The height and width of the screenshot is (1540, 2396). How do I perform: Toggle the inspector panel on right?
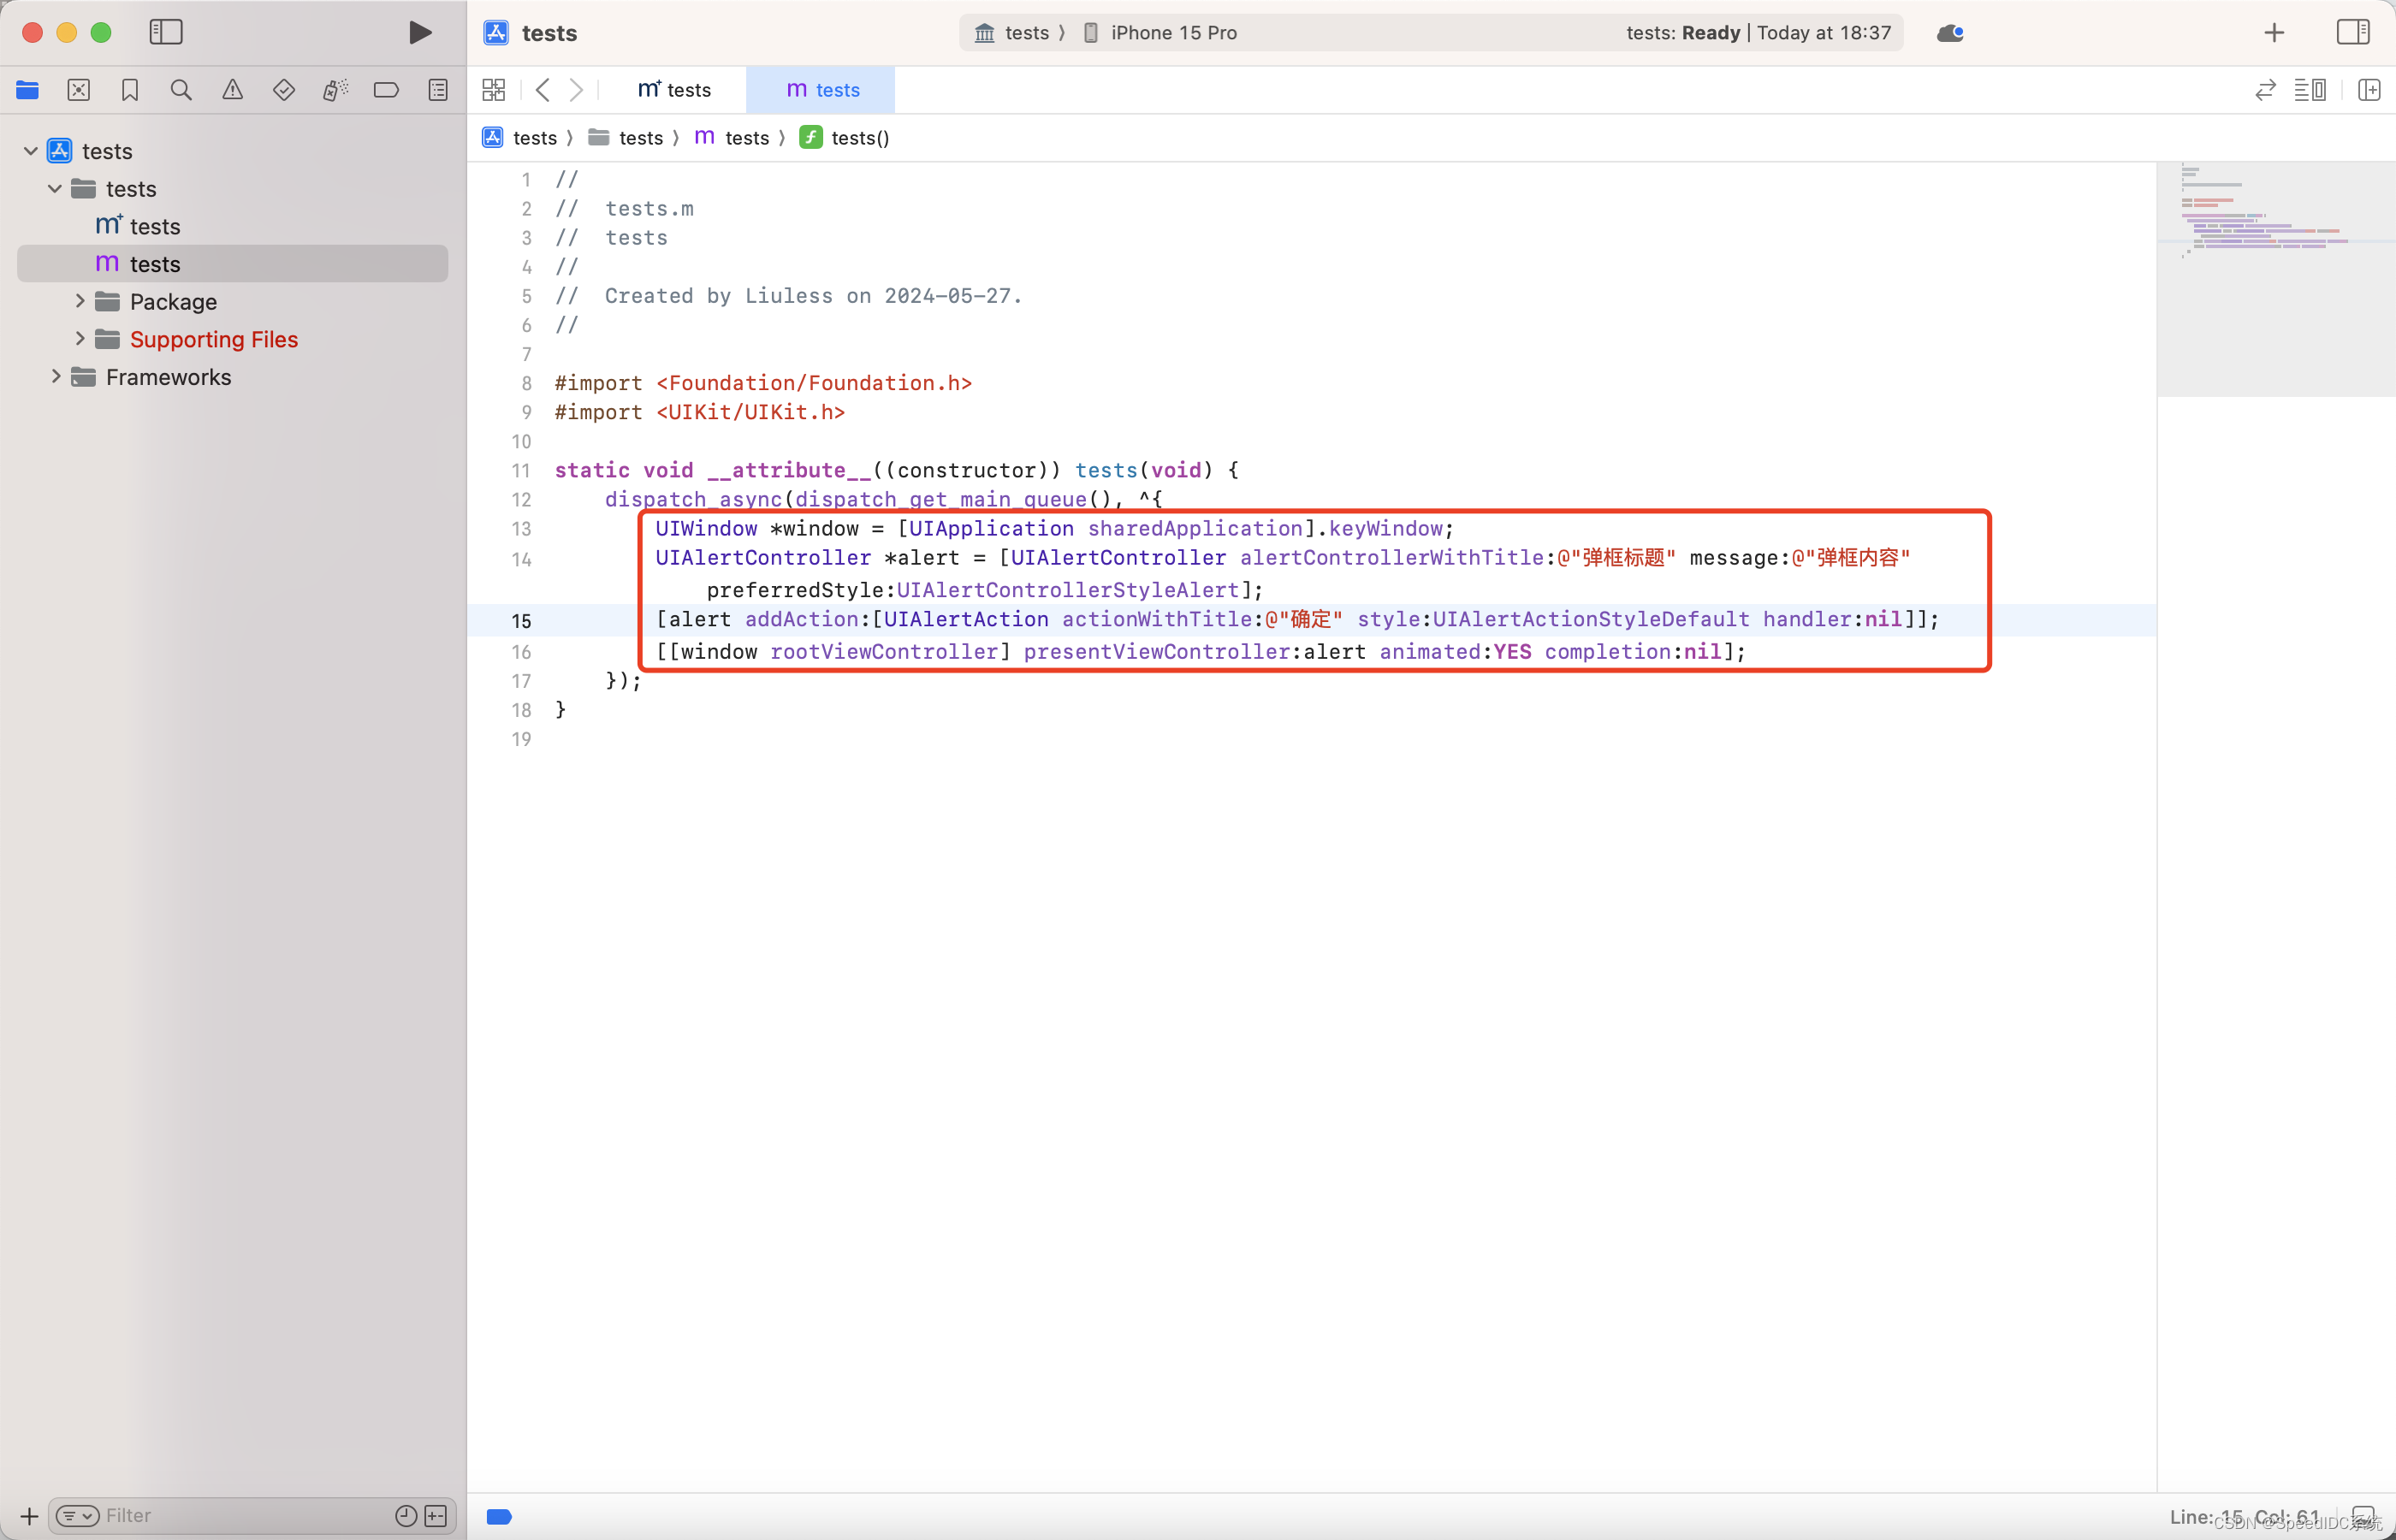coord(2352,32)
